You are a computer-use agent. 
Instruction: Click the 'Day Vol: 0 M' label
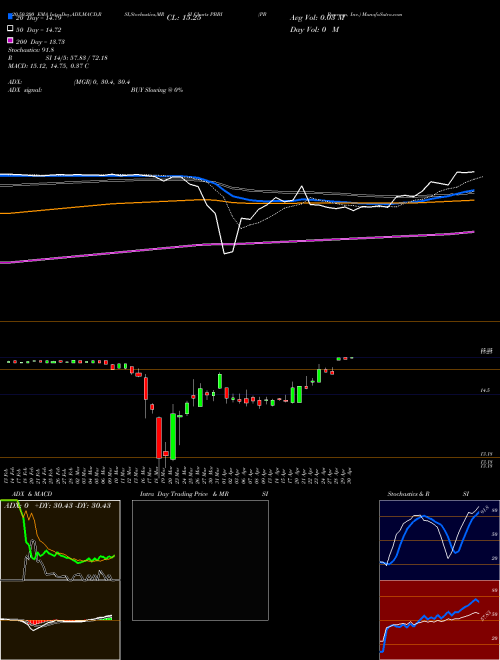(x=314, y=30)
